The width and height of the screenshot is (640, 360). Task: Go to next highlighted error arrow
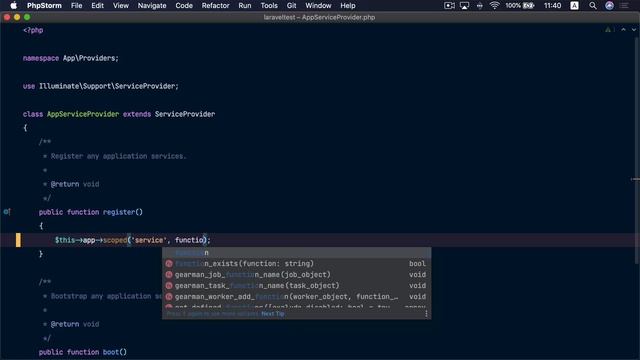[633, 30]
